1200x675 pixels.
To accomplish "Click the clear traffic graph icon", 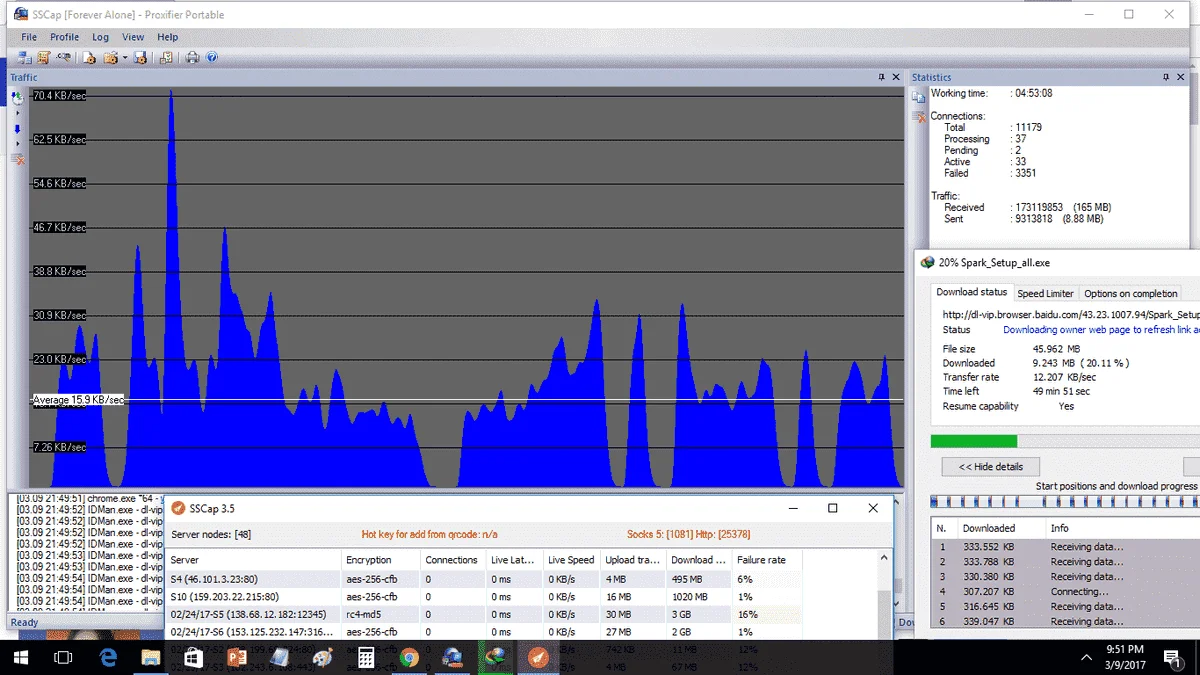I will tap(18, 160).
